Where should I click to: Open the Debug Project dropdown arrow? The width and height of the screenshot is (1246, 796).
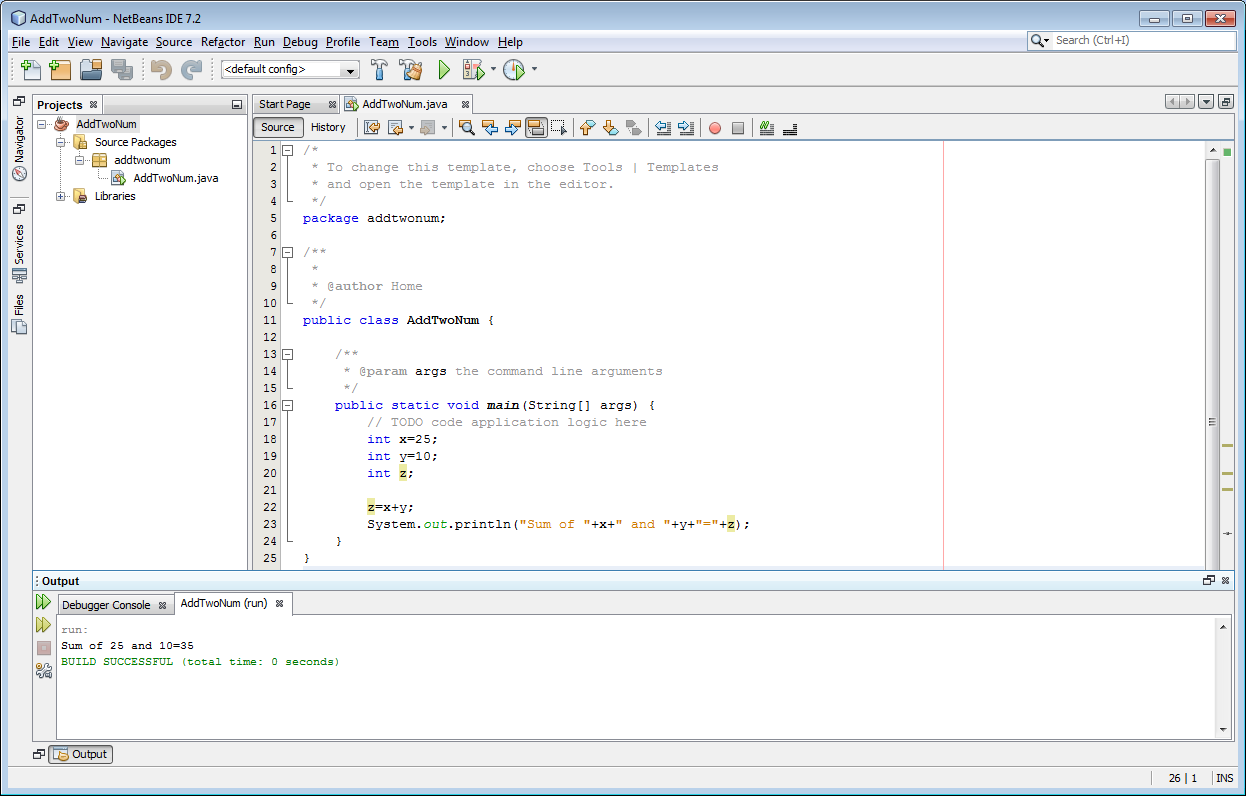coord(493,69)
